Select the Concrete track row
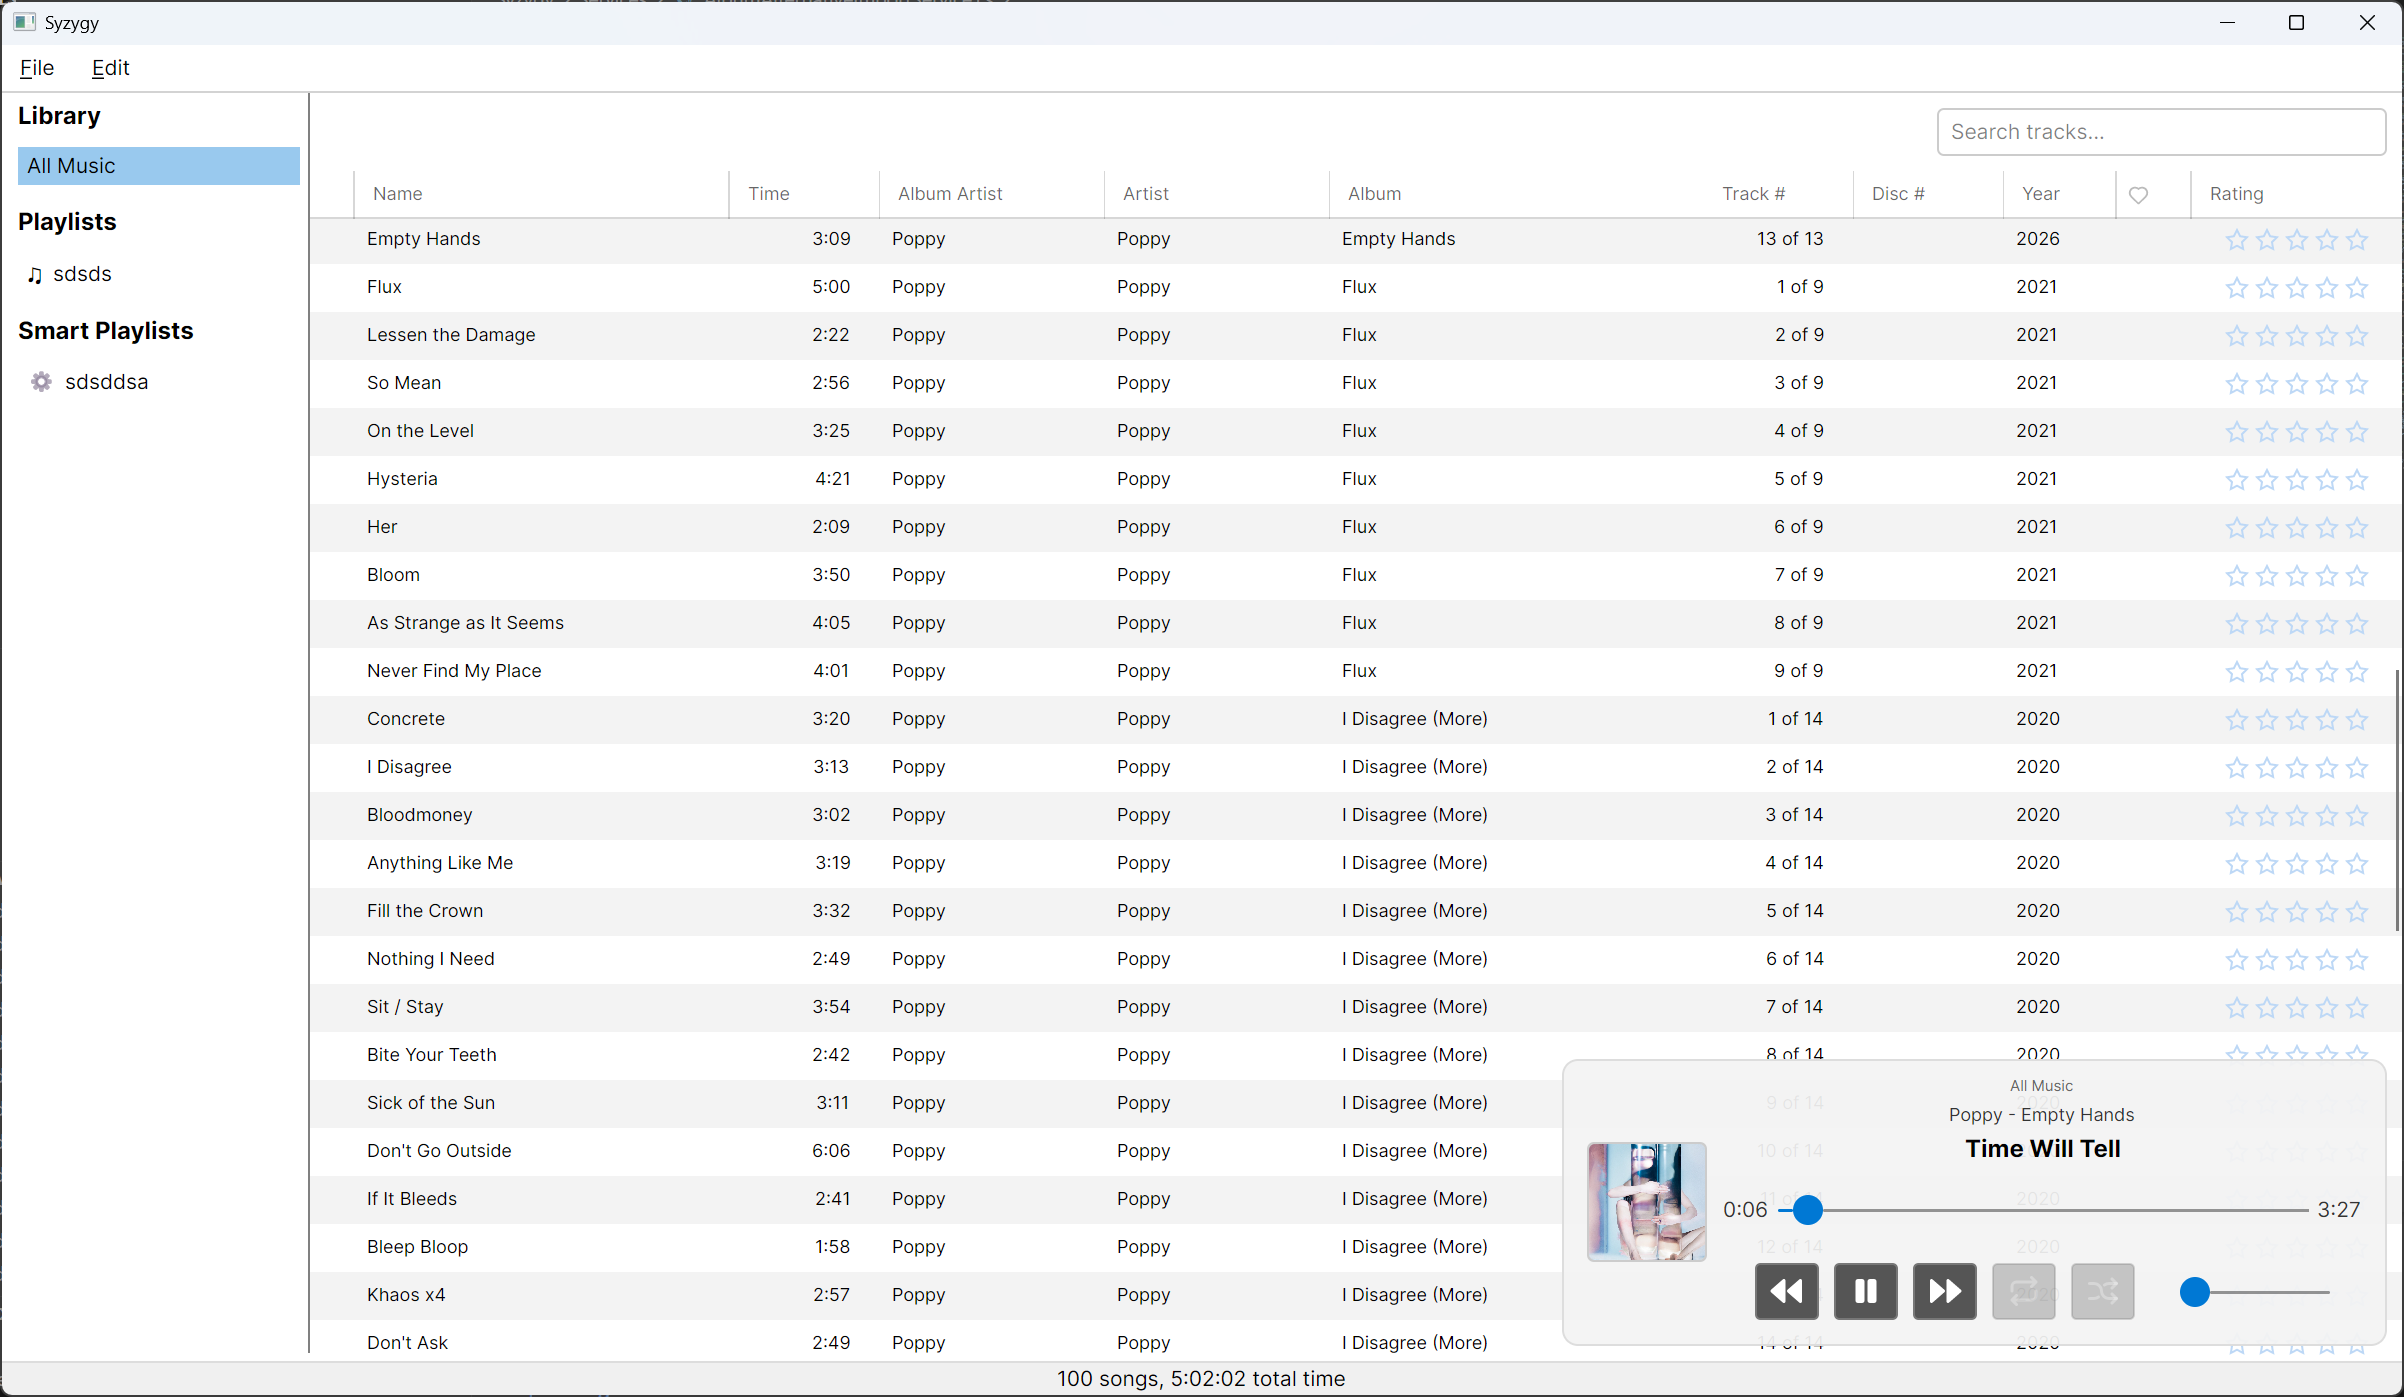Image resolution: width=2404 pixels, height=1397 pixels. coord(1353,720)
